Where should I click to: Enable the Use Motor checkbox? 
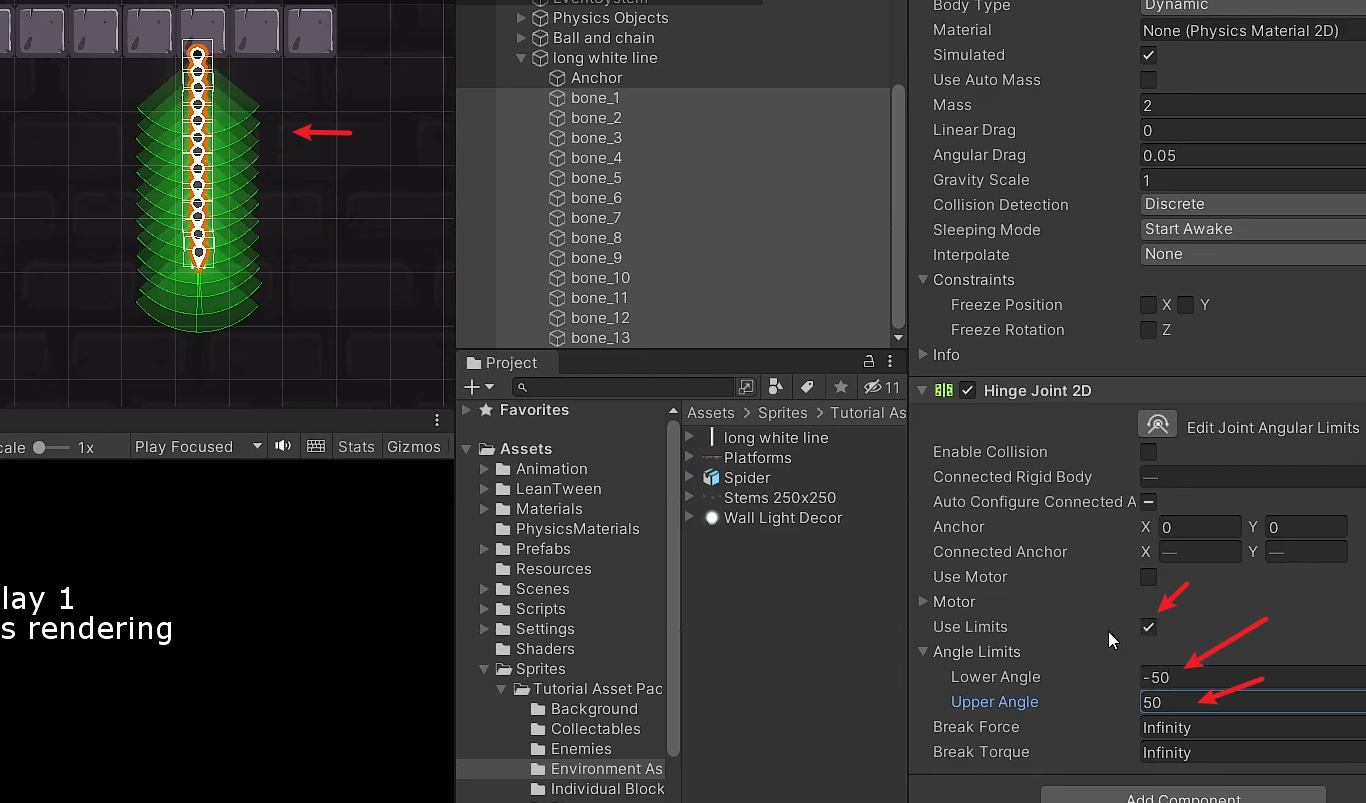(1148, 577)
